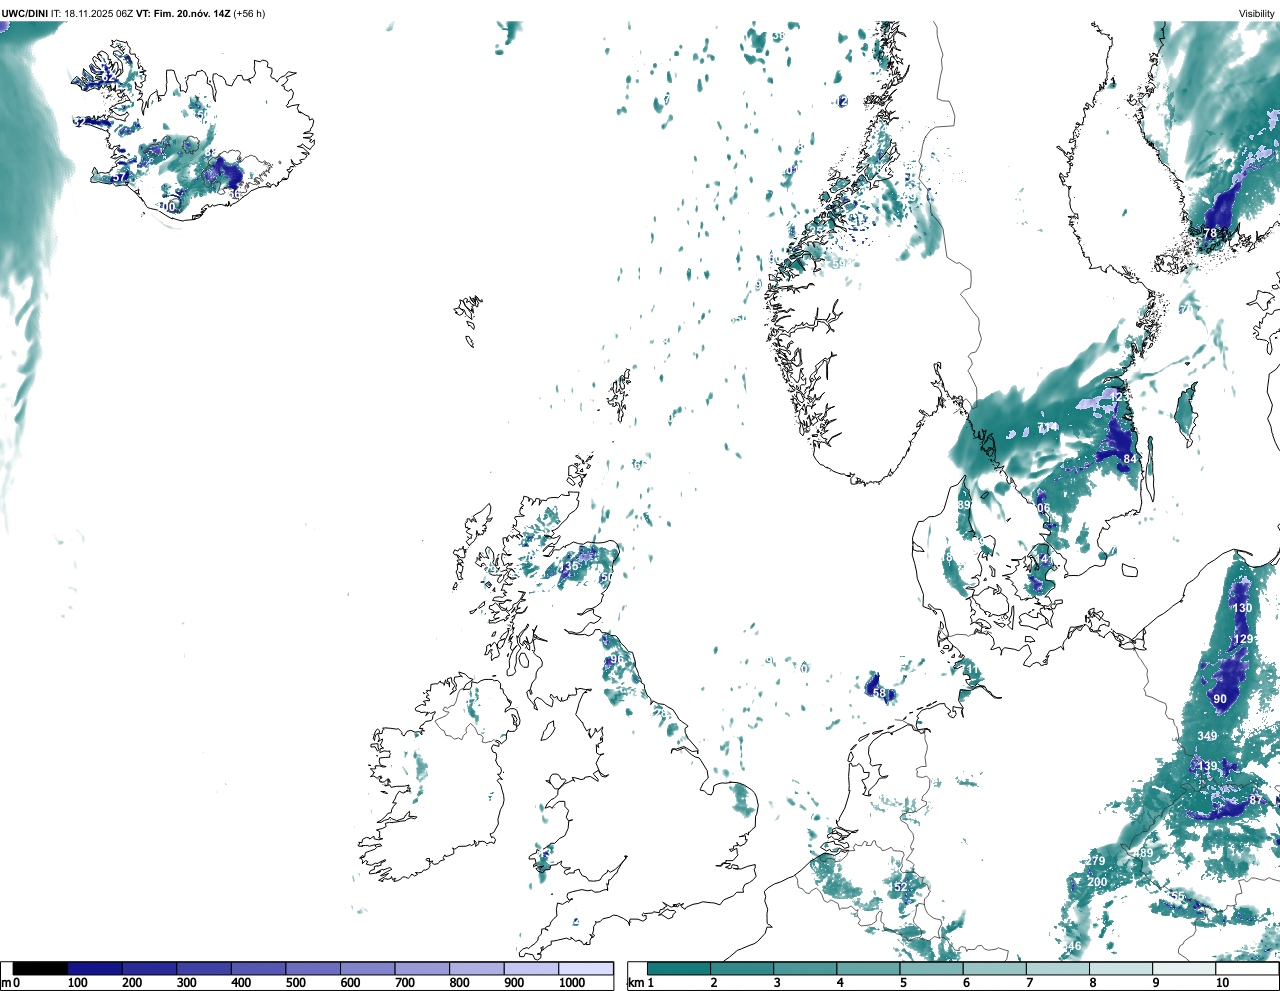This screenshot has height=991, width=1280.
Task: Click the 100–200 m dark blue legend swatch
Action: pos(95,968)
